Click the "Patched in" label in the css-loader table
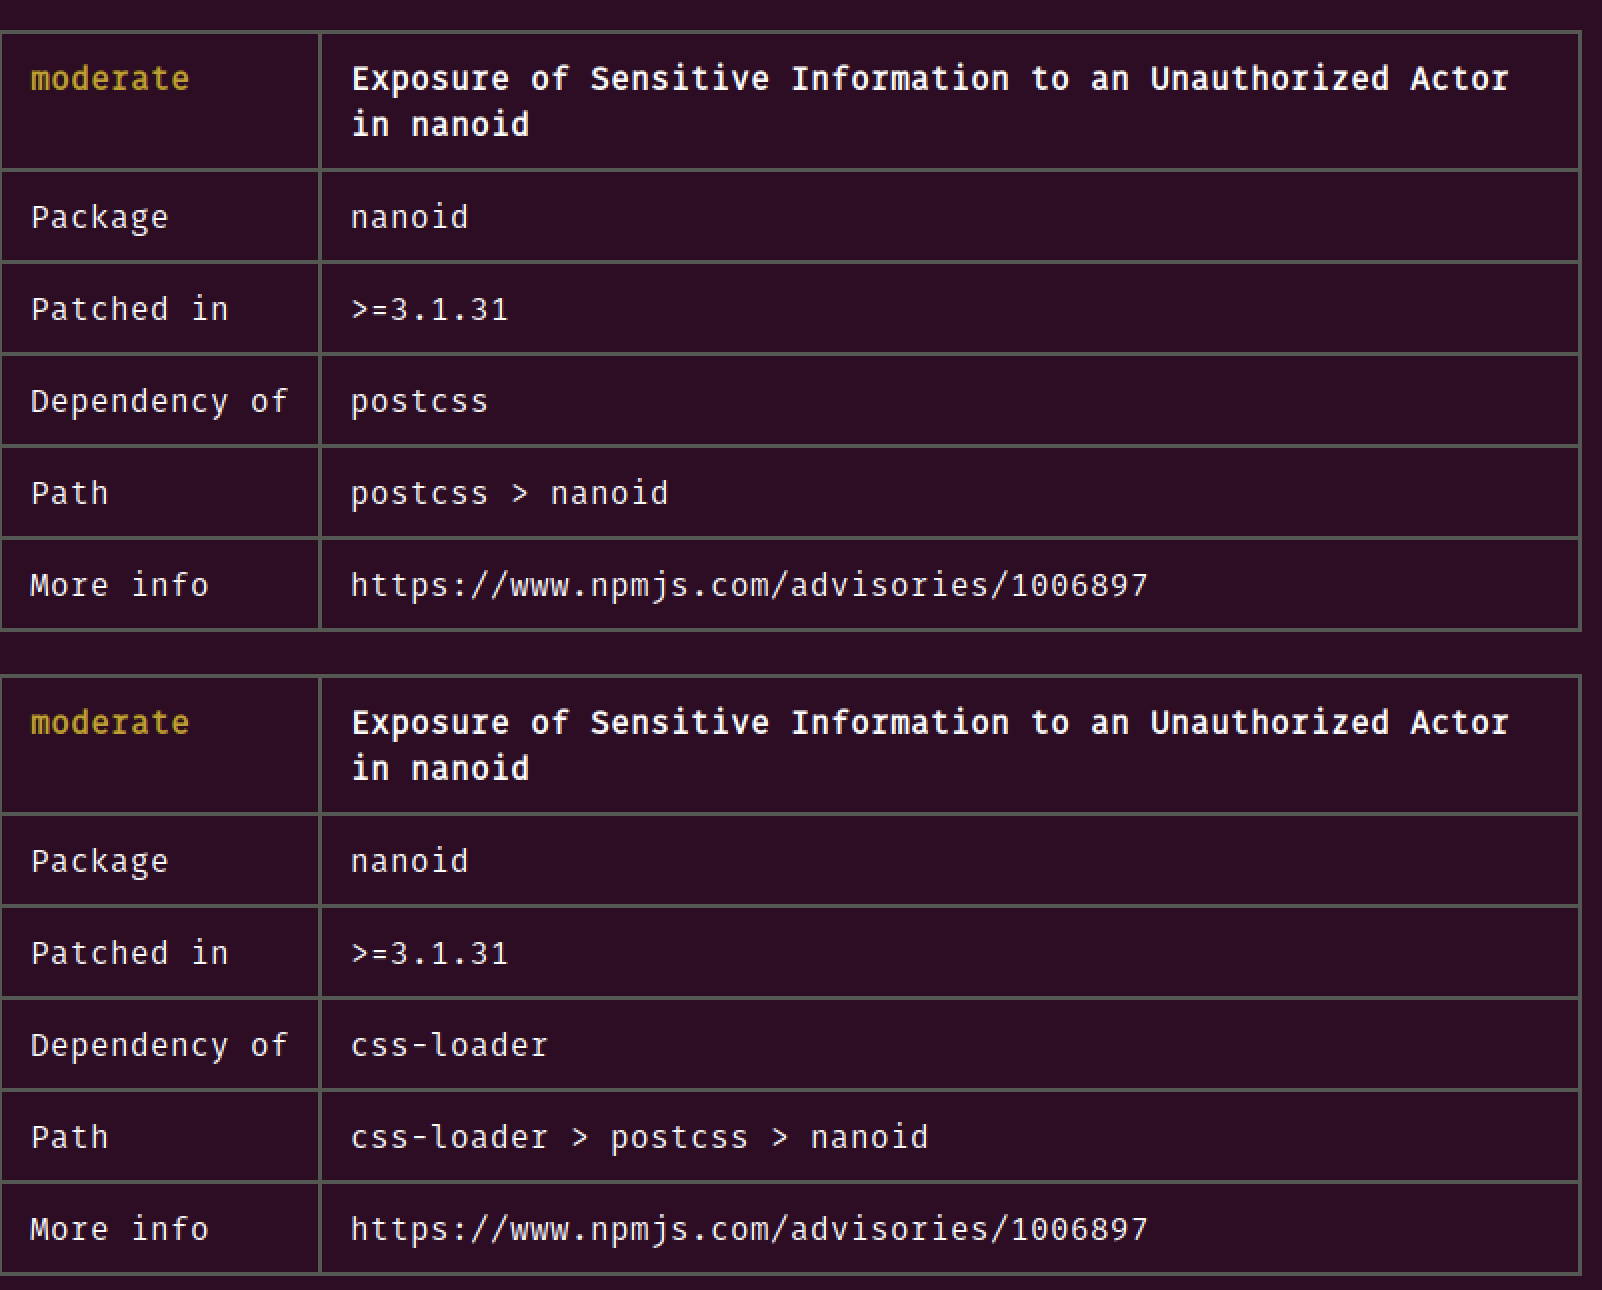 coord(130,953)
